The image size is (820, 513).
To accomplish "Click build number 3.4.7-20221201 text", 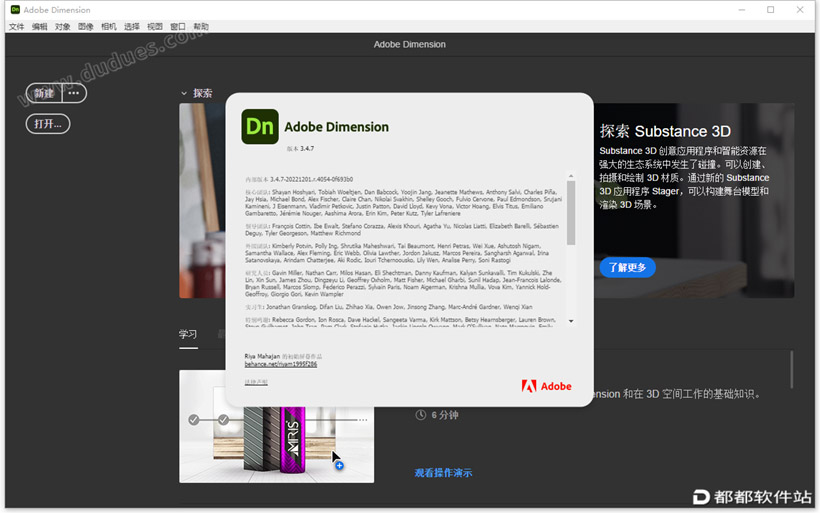I will click(x=312, y=179).
